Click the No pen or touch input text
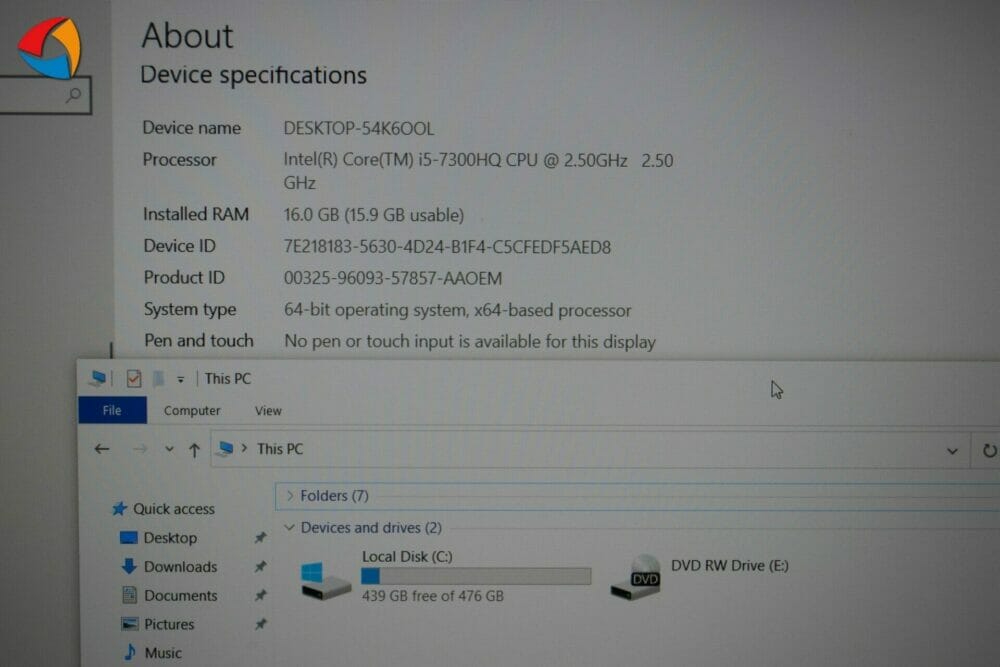This screenshot has height=667, width=1000. point(470,342)
